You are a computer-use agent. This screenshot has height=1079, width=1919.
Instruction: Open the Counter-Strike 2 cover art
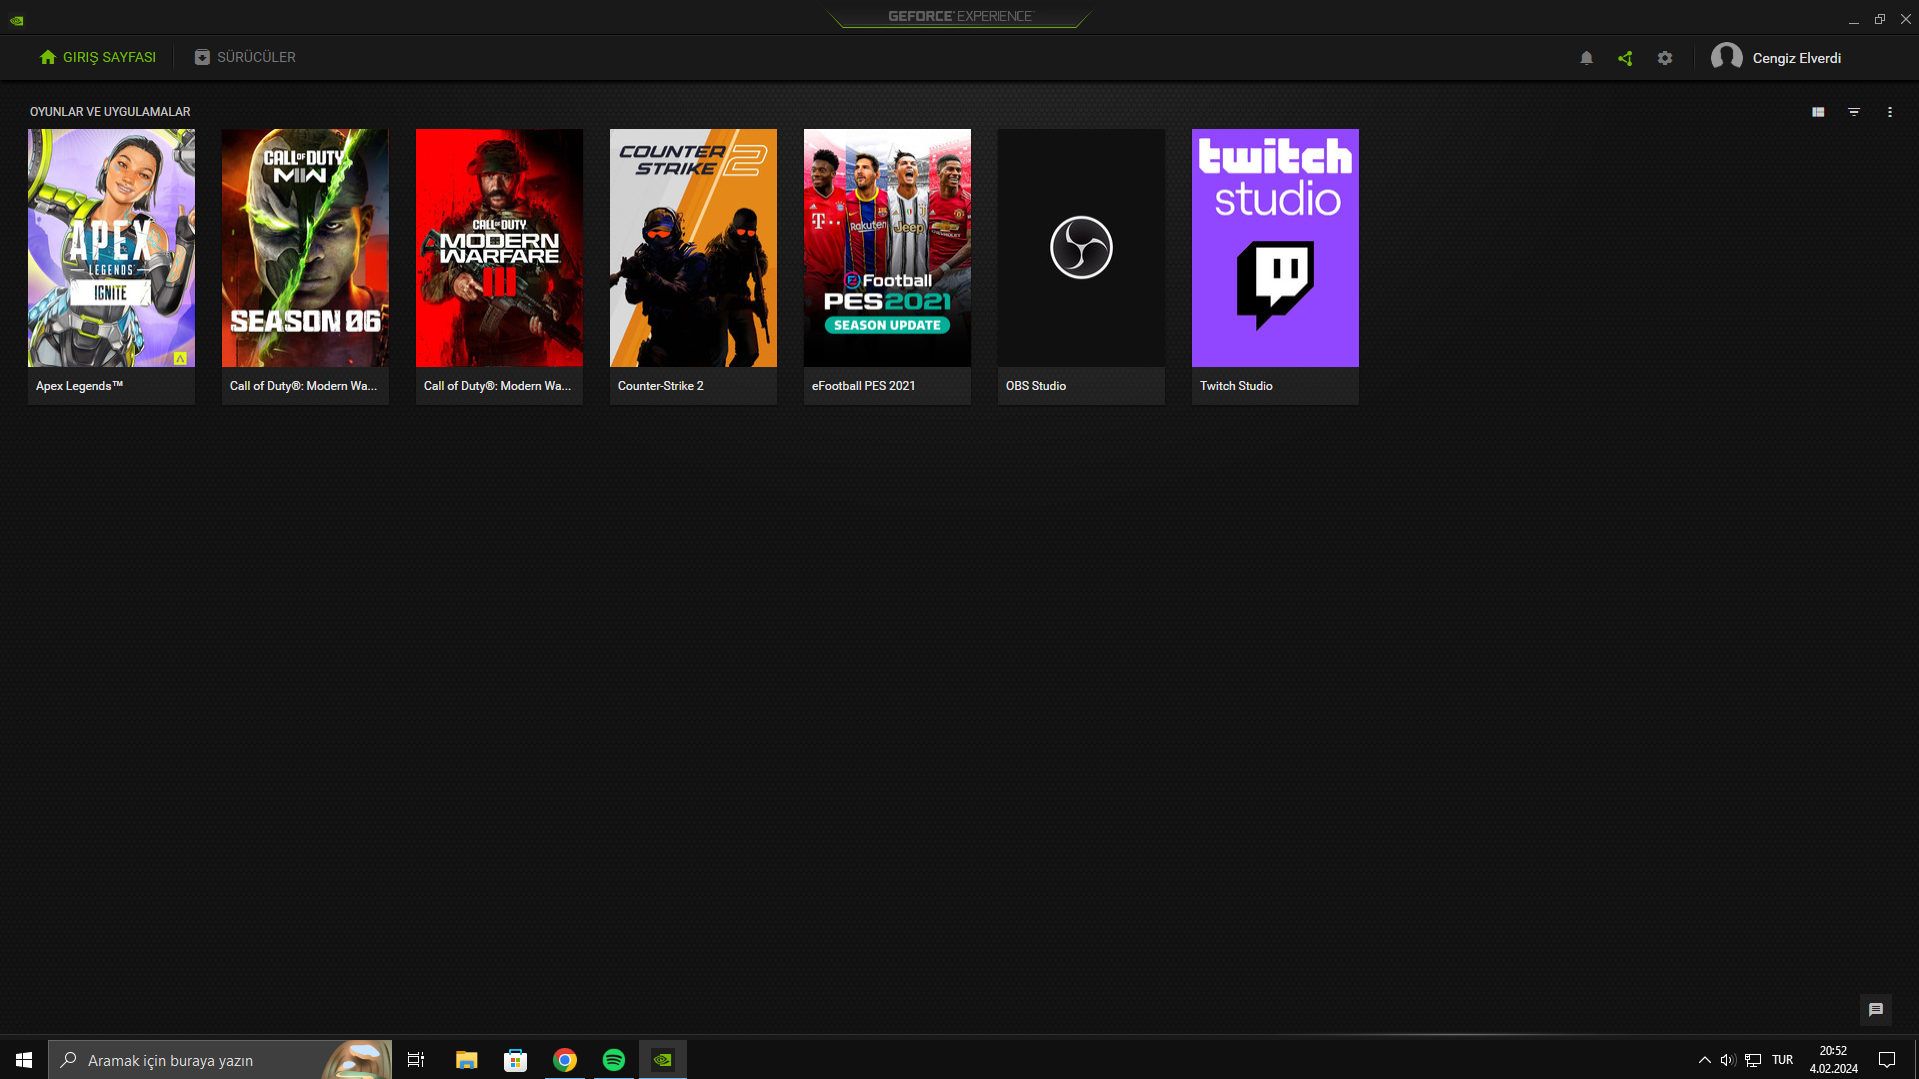point(693,248)
